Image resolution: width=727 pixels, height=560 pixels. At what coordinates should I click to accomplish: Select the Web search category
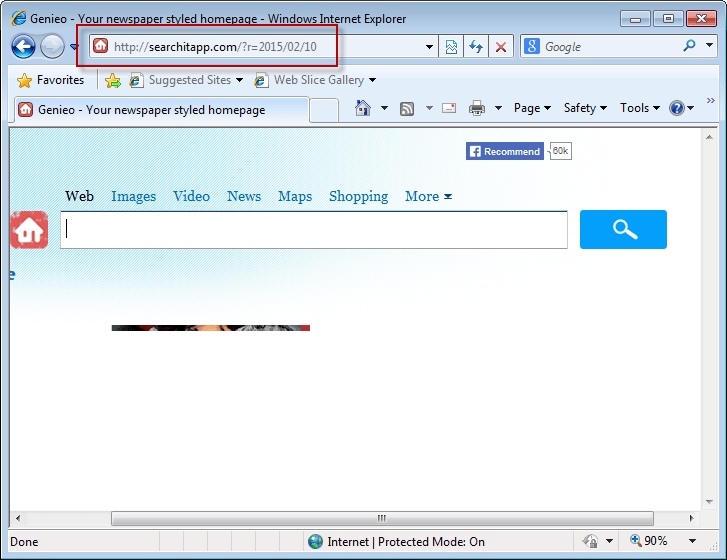coord(79,196)
